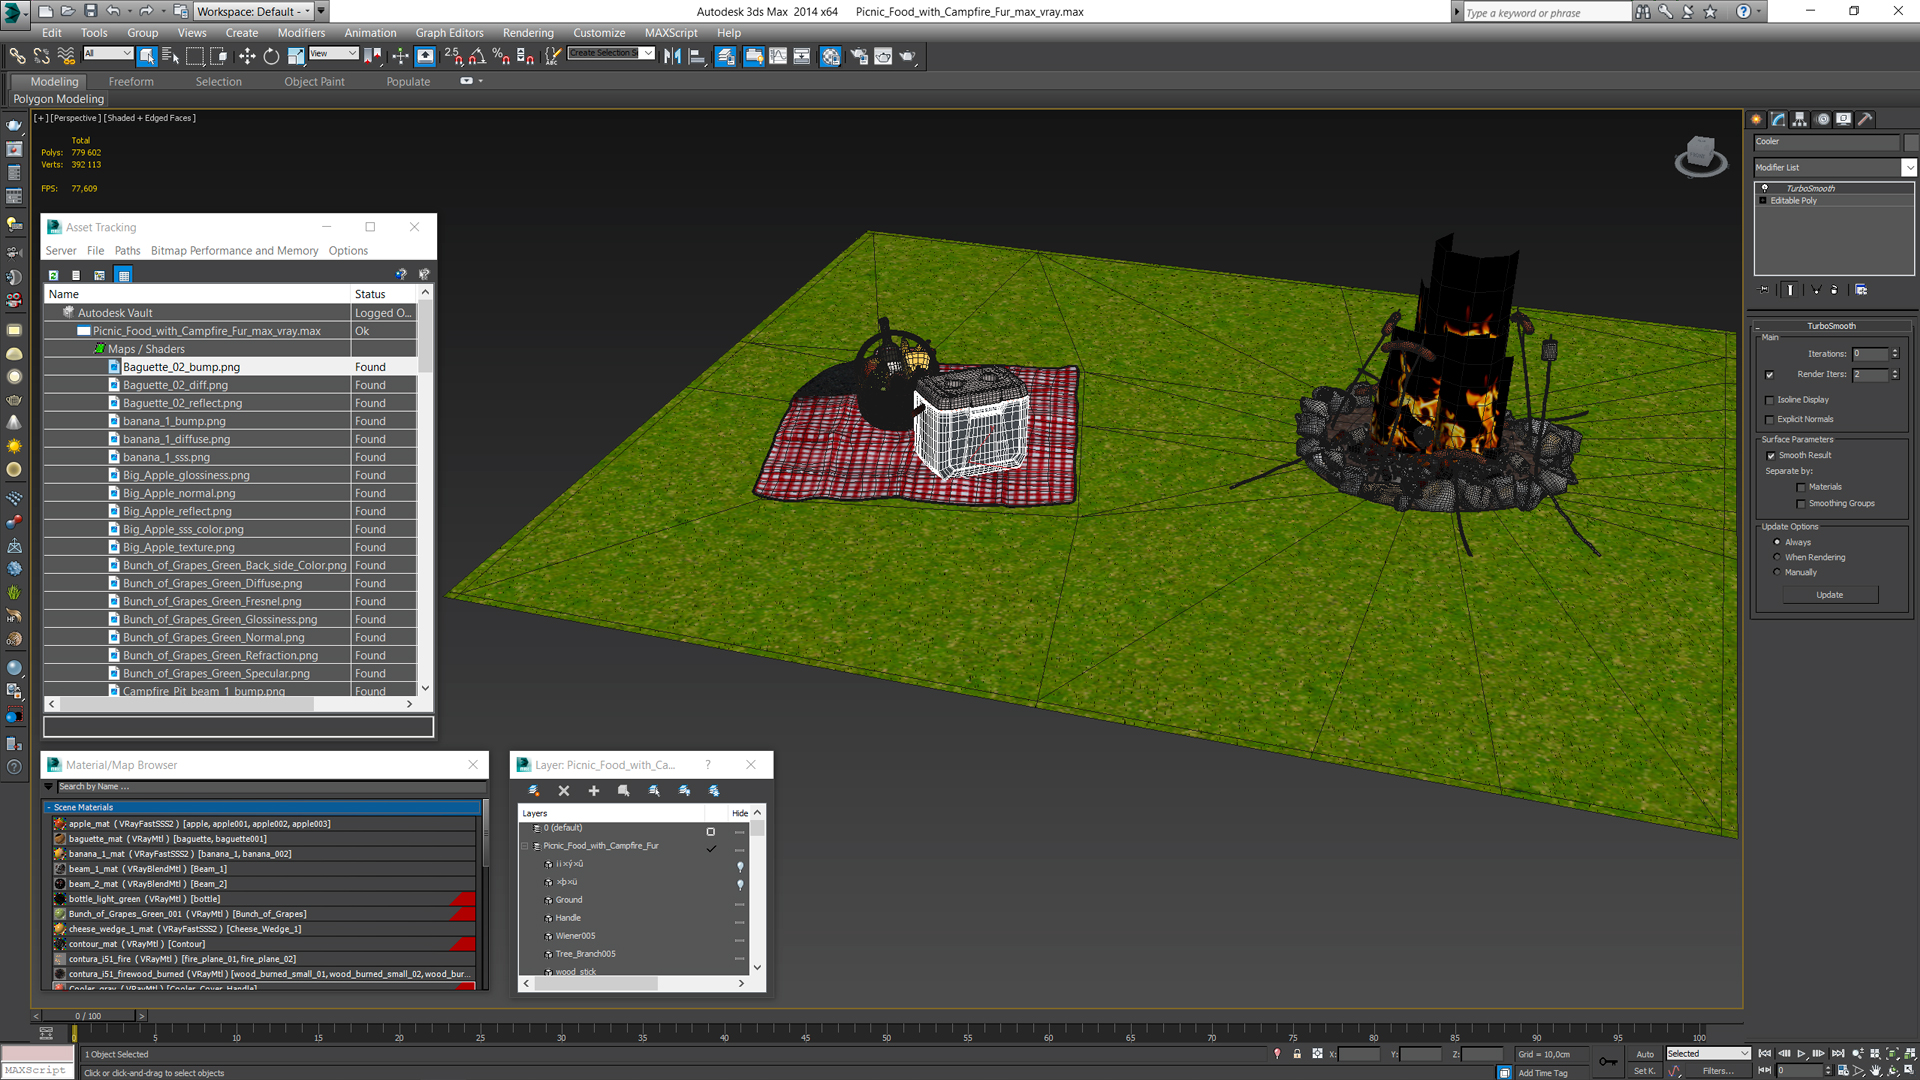Toggle the Smooth Result checkbox
This screenshot has width=1920, height=1080.
coord(1771,456)
